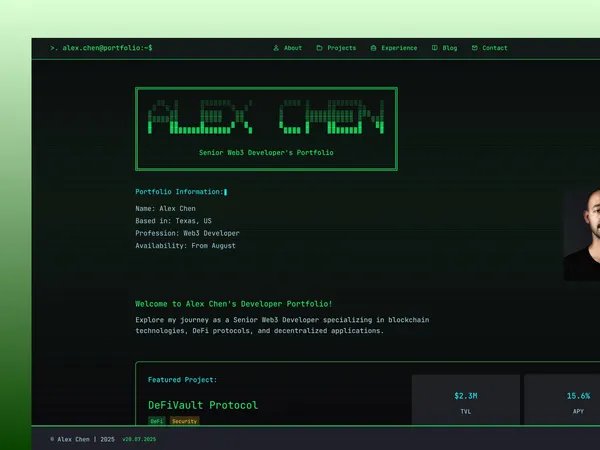The width and height of the screenshot is (600, 450).
Task: Open the DeFiVault Protocol project title
Action: pyautogui.click(x=203, y=405)
